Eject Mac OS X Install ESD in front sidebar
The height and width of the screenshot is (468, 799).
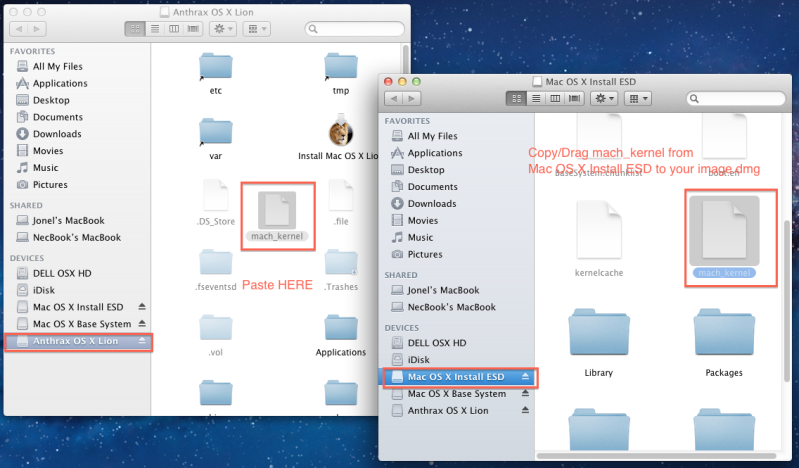tap(525, 376)
